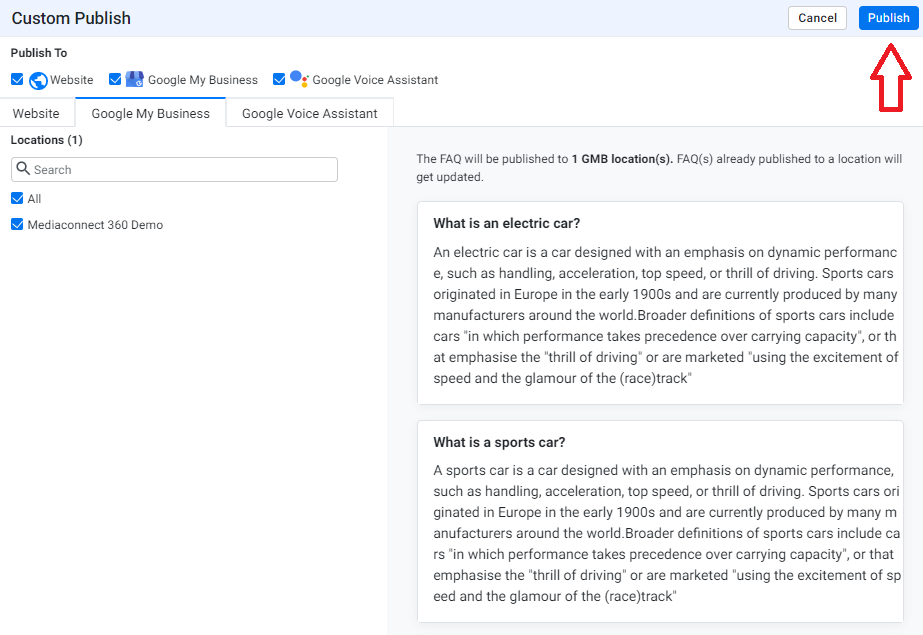Uncheck the Google My Business checkbox
The width and height of the screenshot is (923, 635).
click(x=115, y=79)
